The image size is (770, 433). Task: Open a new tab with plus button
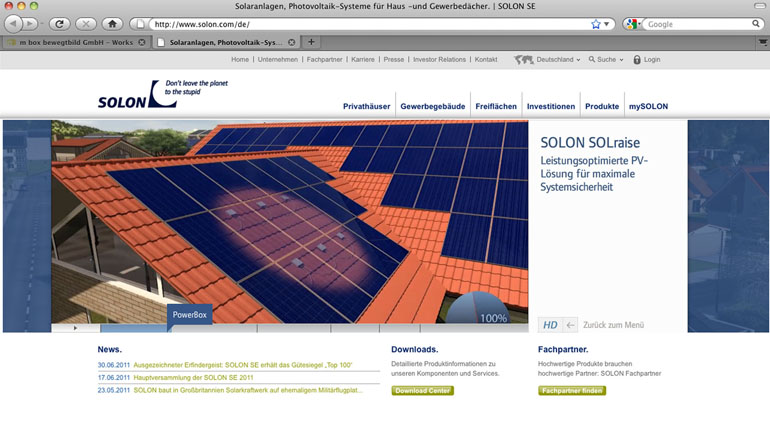(x=311, y=42)
